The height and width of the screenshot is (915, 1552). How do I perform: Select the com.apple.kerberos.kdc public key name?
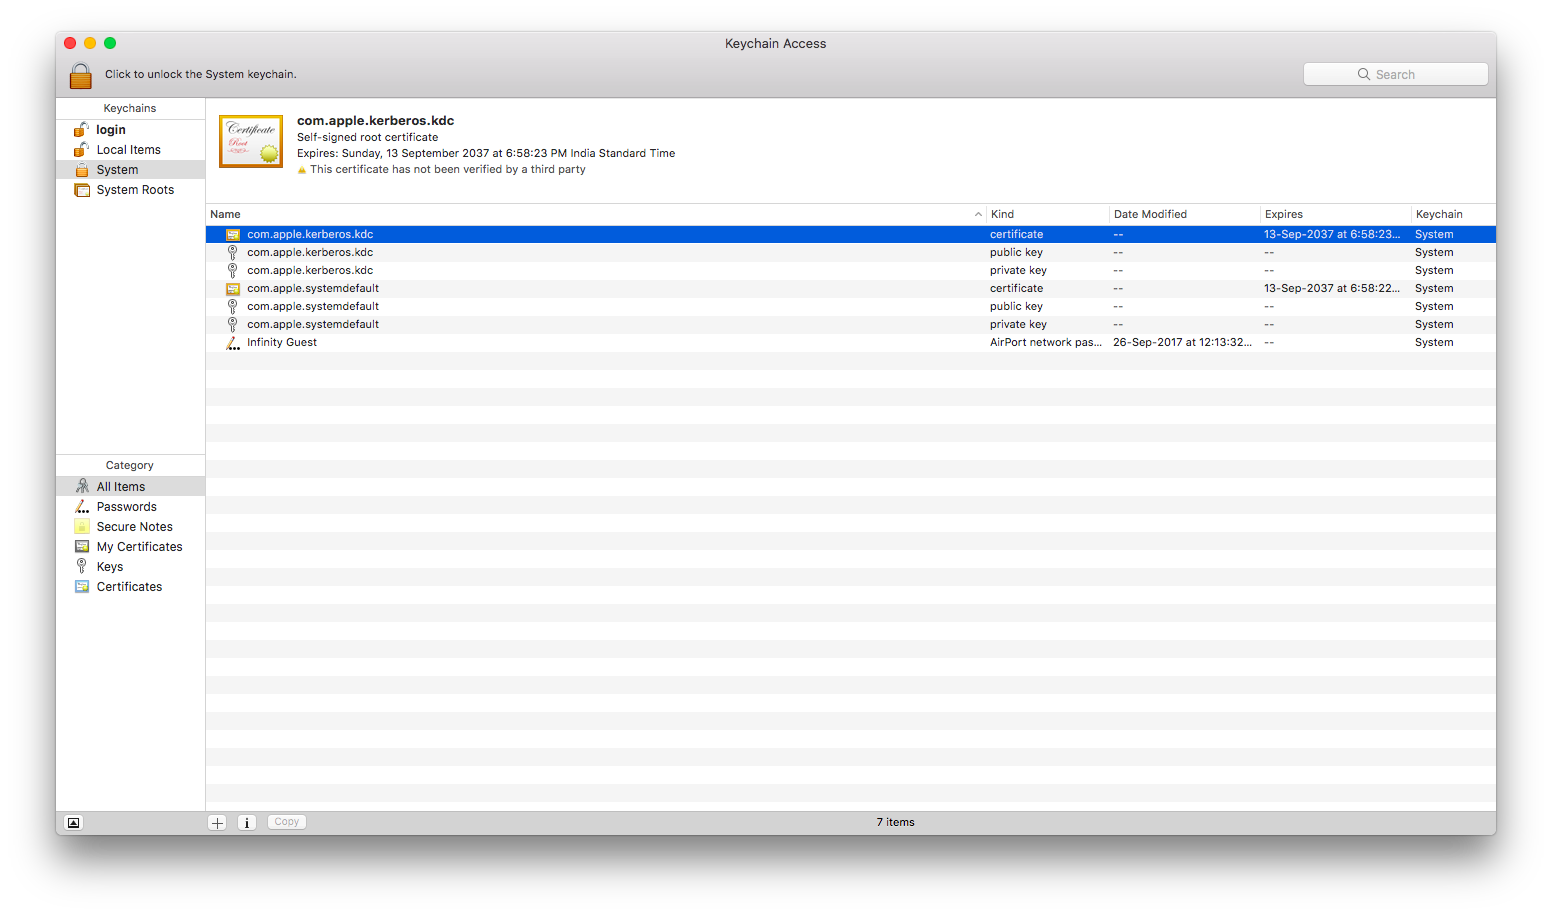[x=310, y=253]
